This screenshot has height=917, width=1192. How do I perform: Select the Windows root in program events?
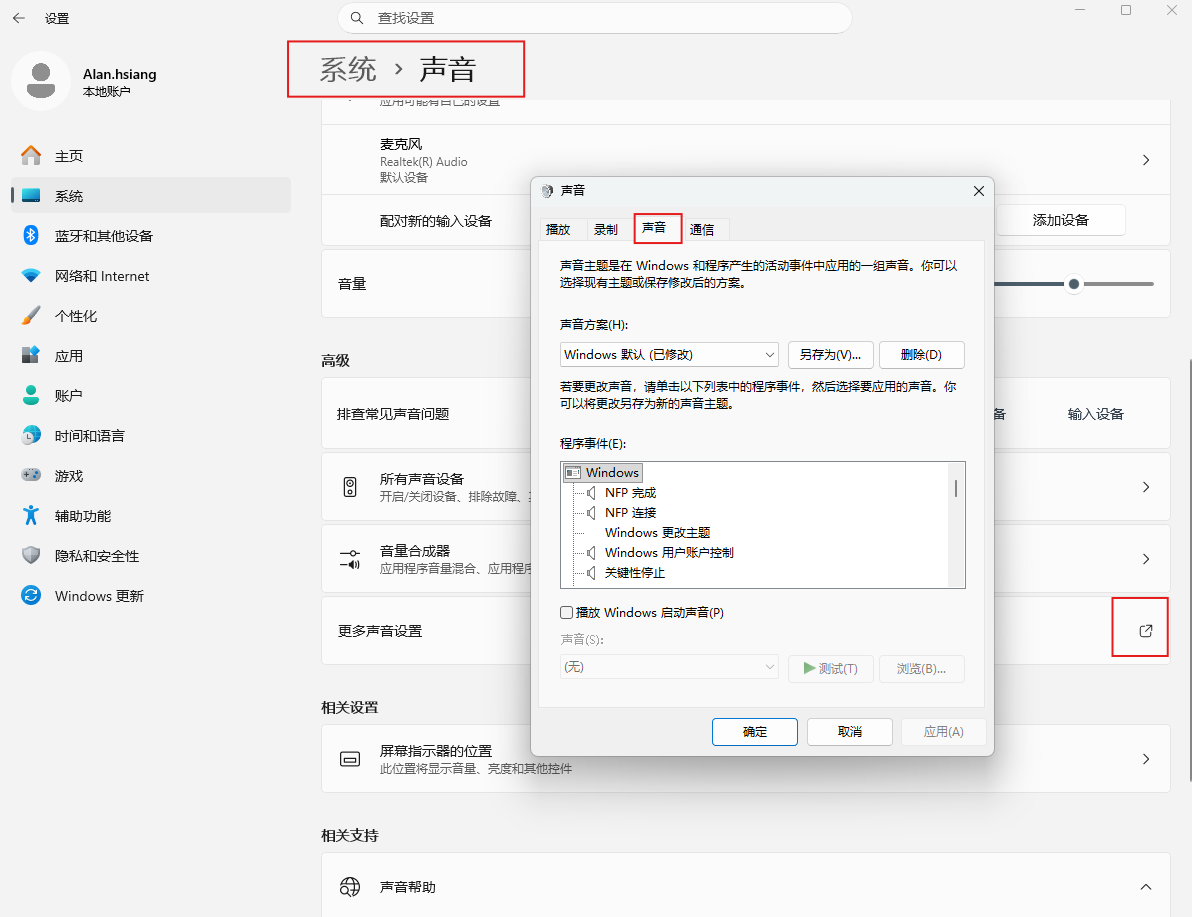click(x=604, y=473)
